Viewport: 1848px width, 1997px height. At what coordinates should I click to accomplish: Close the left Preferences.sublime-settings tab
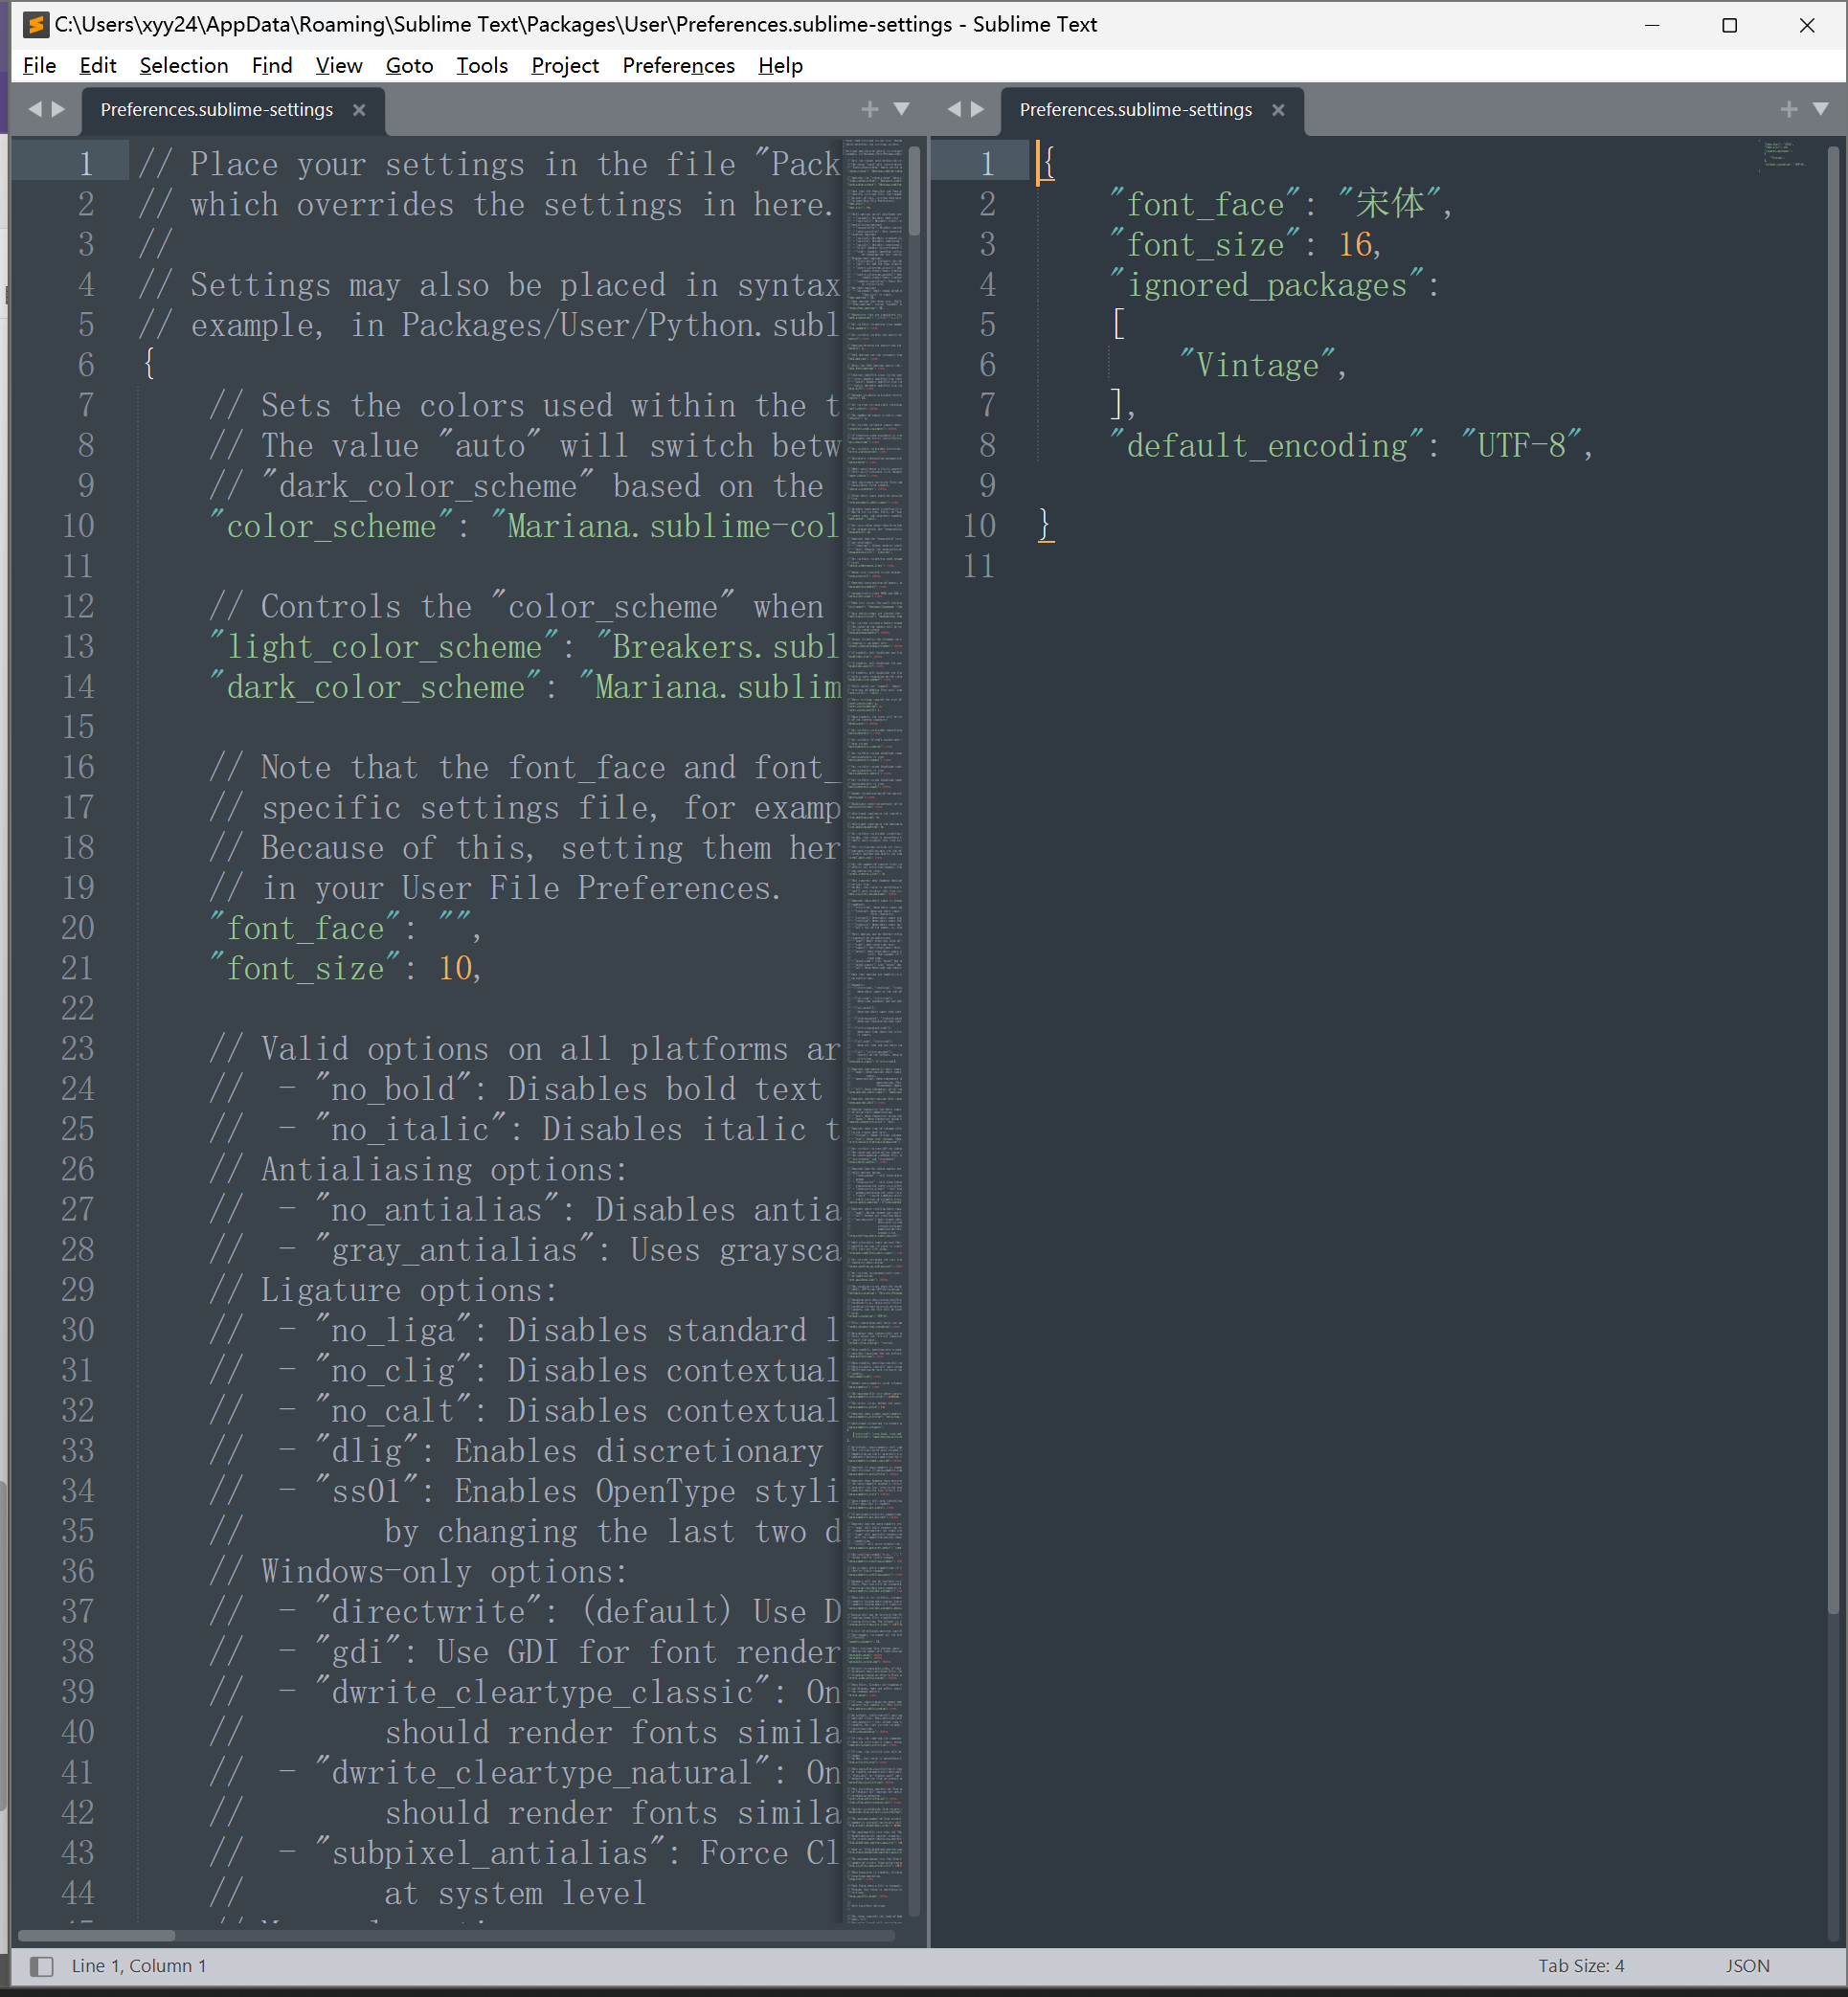359,110
